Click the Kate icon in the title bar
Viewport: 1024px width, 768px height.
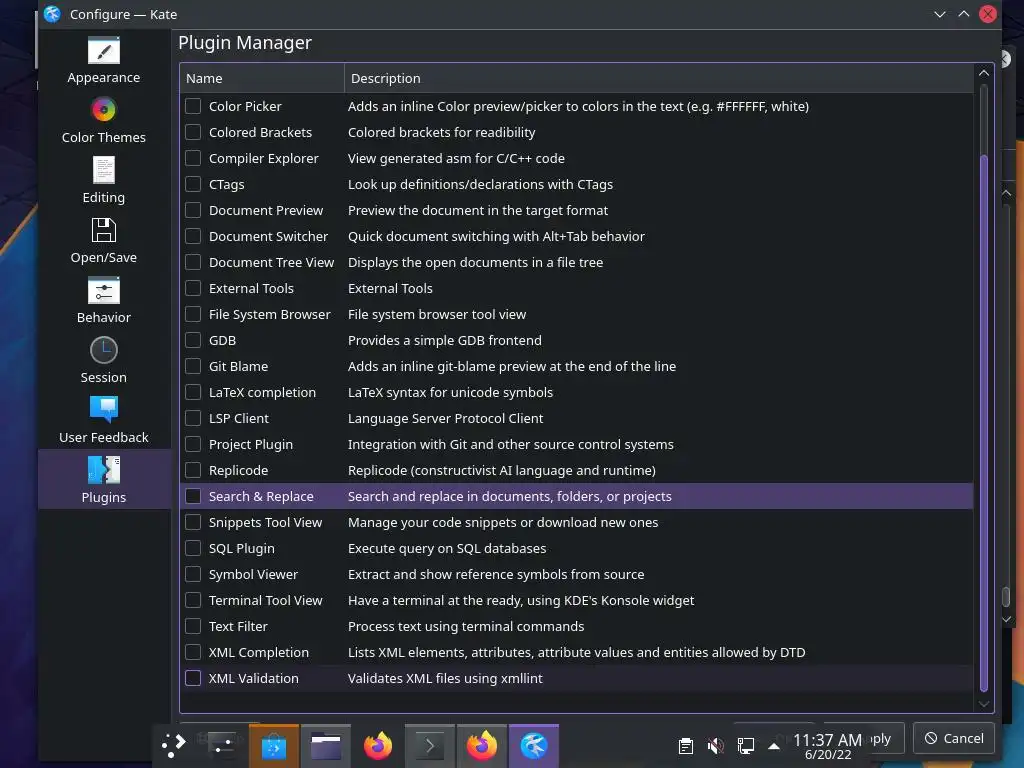pos(52,14)
